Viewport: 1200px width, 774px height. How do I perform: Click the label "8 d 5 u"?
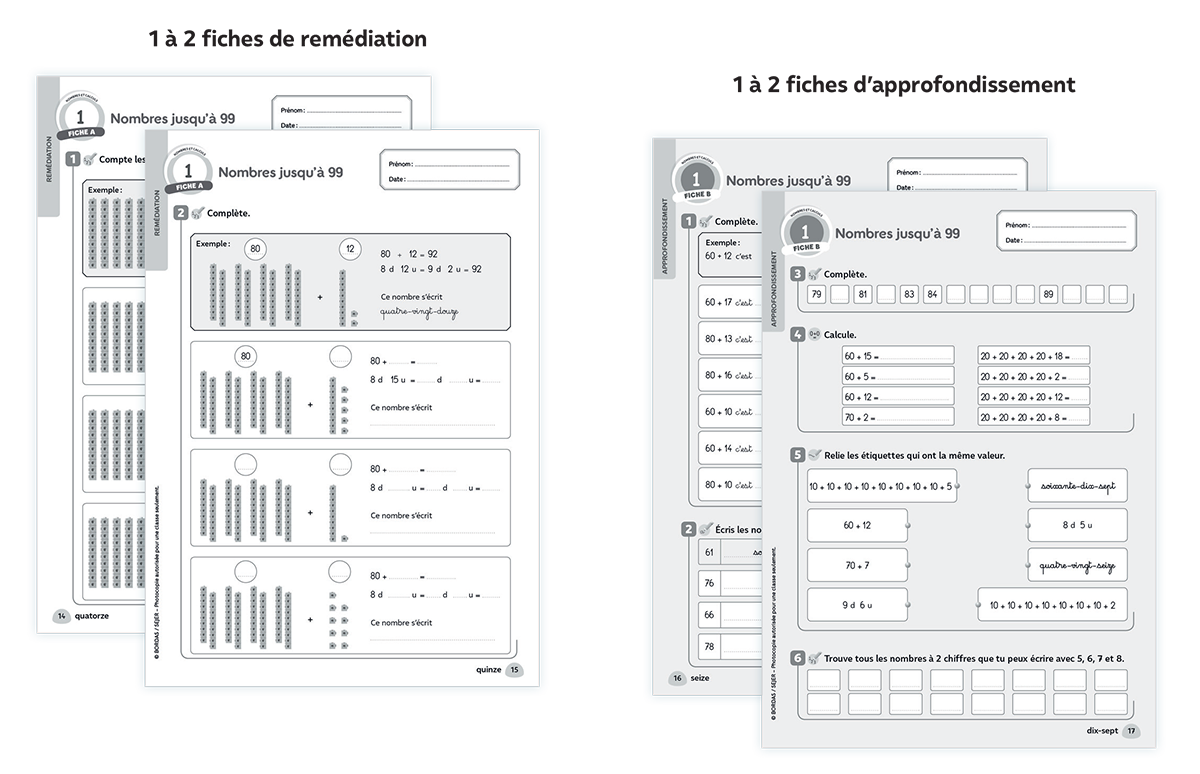pos(1077,526)
